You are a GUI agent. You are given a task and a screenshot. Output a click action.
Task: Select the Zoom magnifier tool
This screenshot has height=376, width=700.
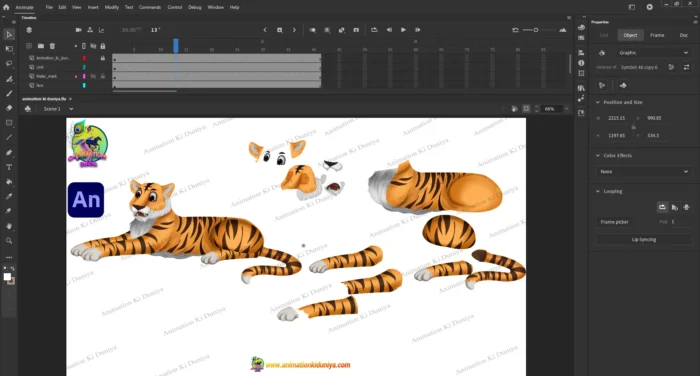coord(9,241)
